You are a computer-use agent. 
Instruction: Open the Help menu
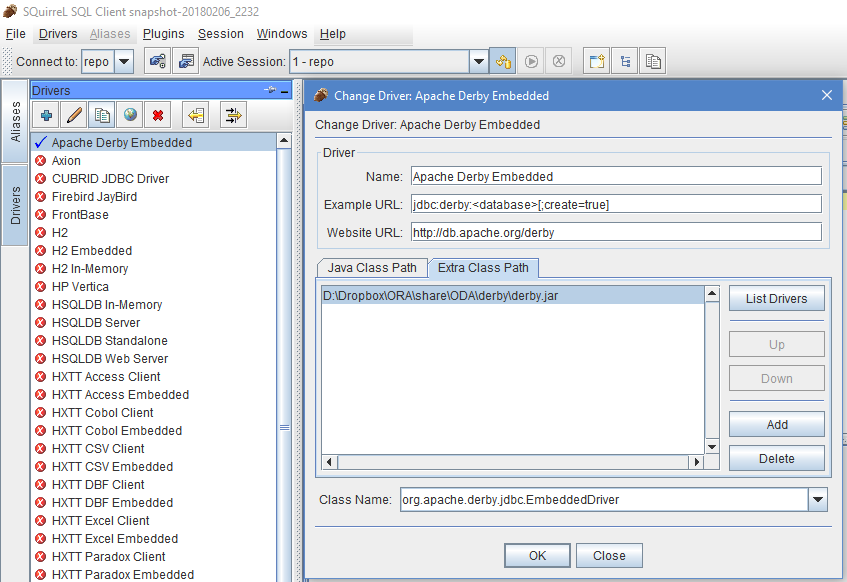coord(333,34)
